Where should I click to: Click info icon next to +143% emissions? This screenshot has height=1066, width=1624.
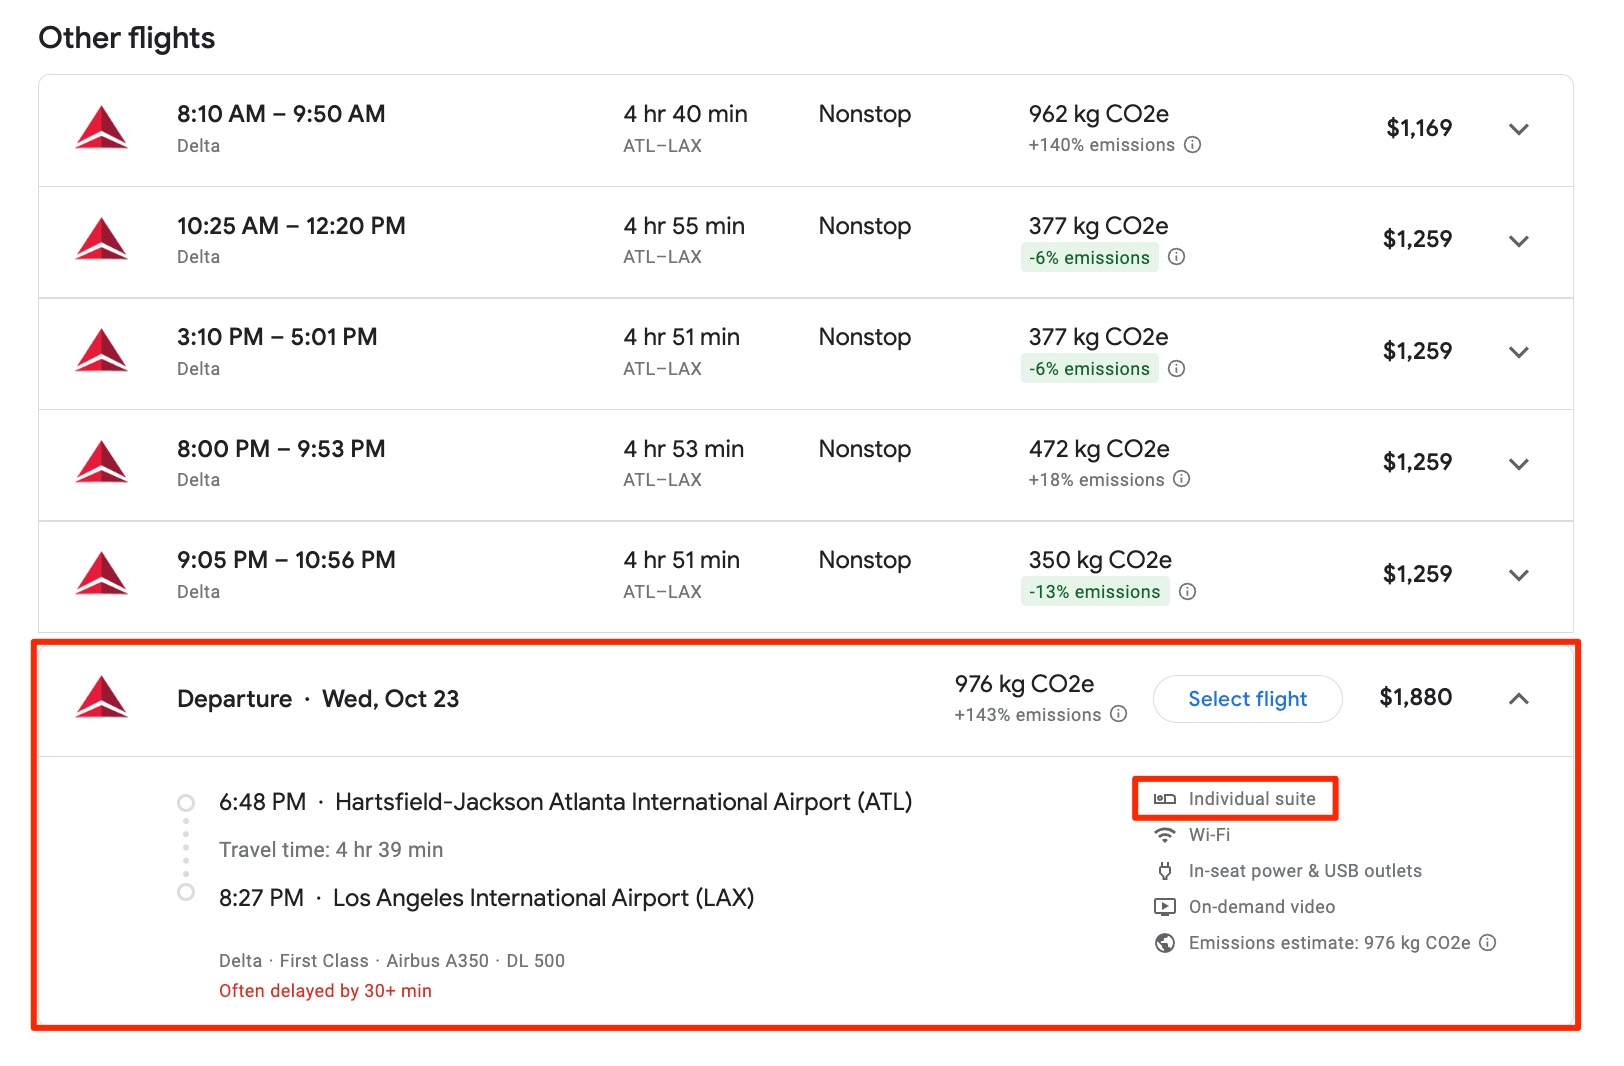point(1118,714)
